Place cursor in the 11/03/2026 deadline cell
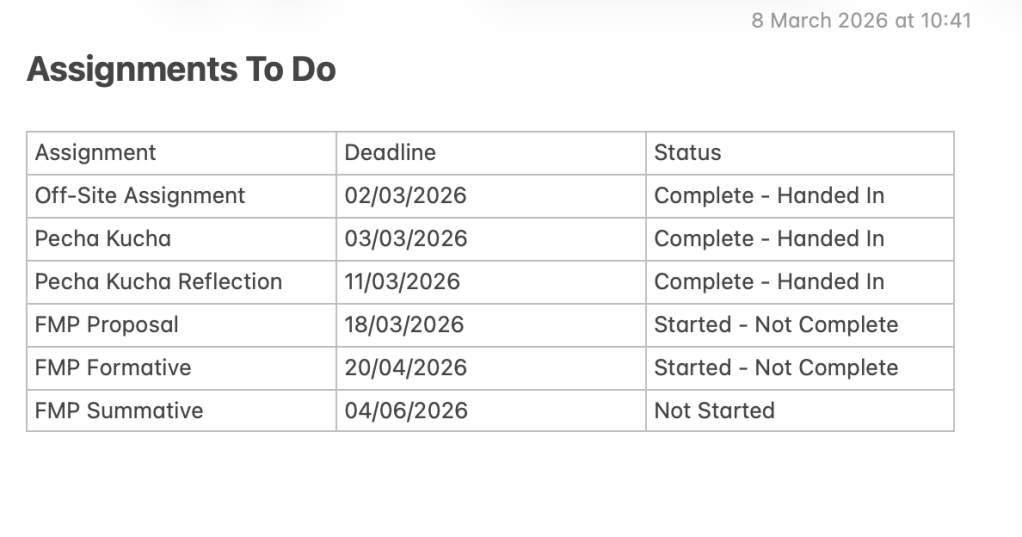This screenshot has width=1022, height=537. pyautogui.click(x=402, y=282)
